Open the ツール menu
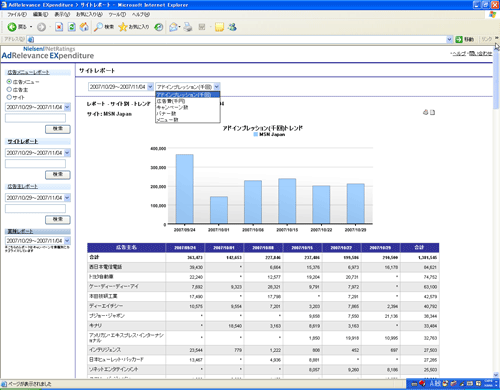Image resolution: width=500 pixels, height=390 pixels. 117,15
